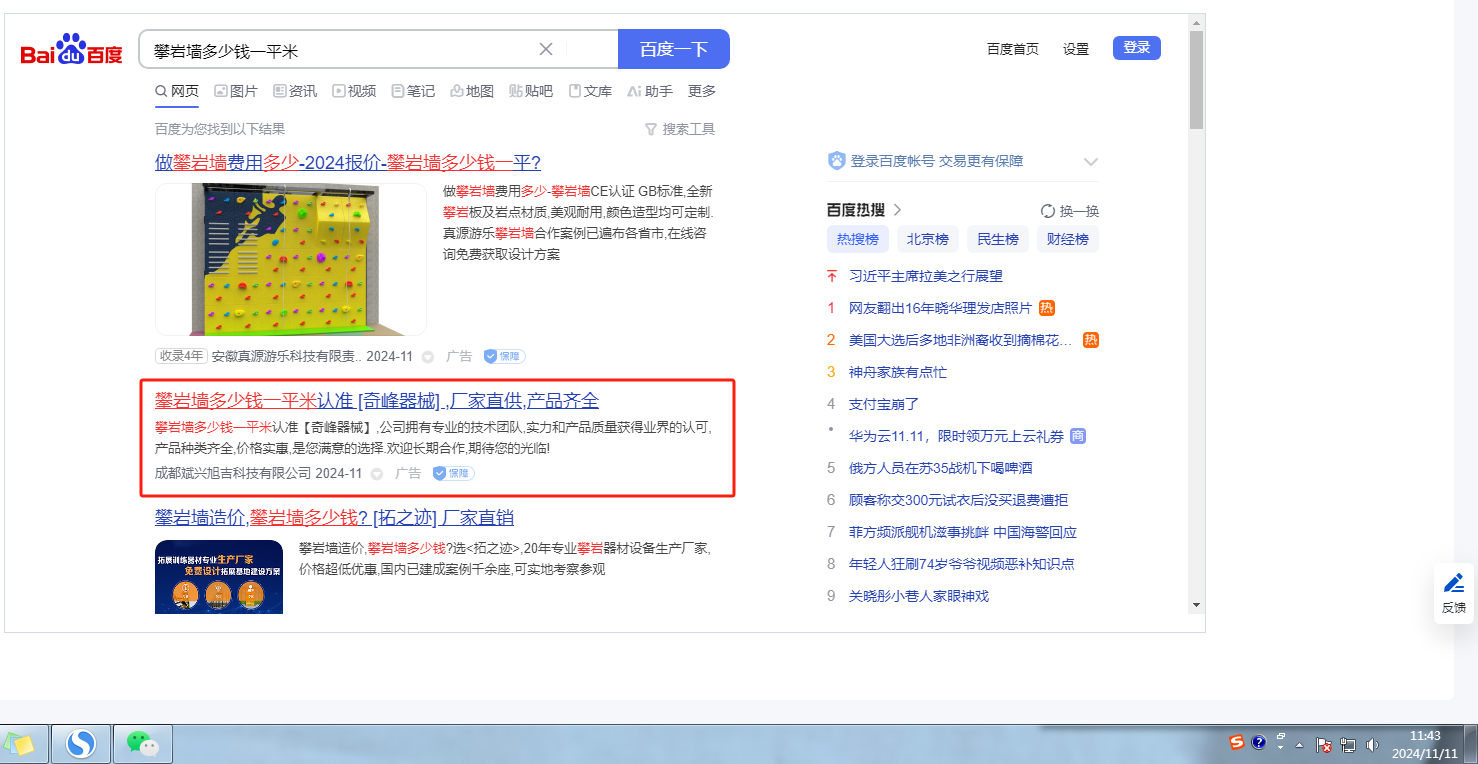The width and height of the screenshot is (1478, 764).
Task: Click the volume speaker tray icon
Action: click(x=1372, y=745)
